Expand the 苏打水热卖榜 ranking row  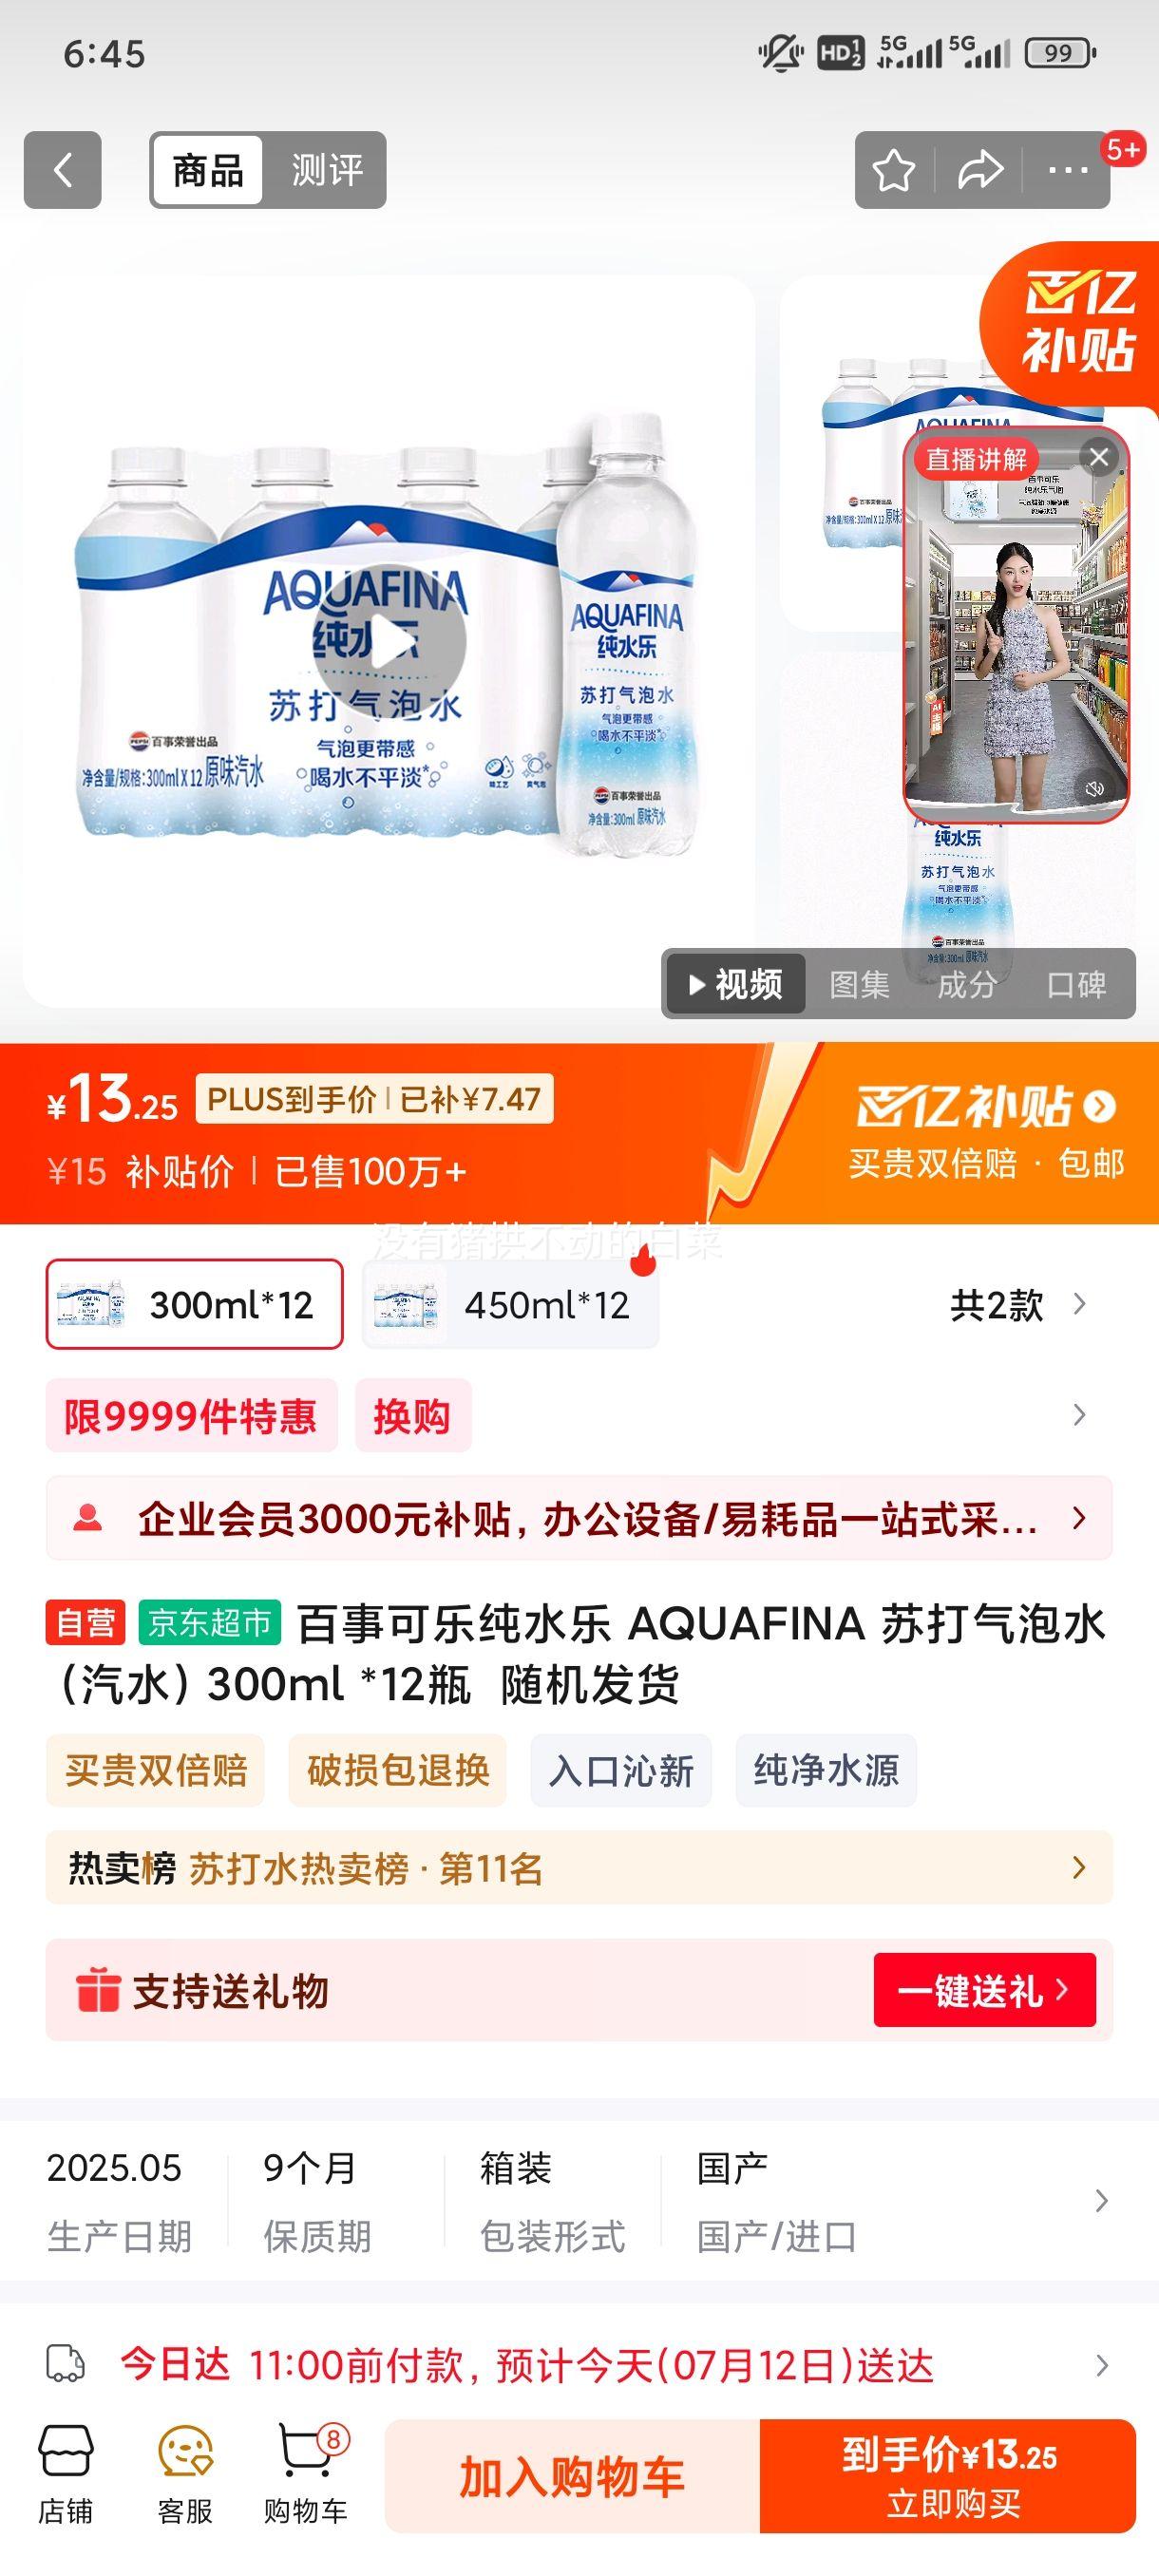click(579, 1867)
